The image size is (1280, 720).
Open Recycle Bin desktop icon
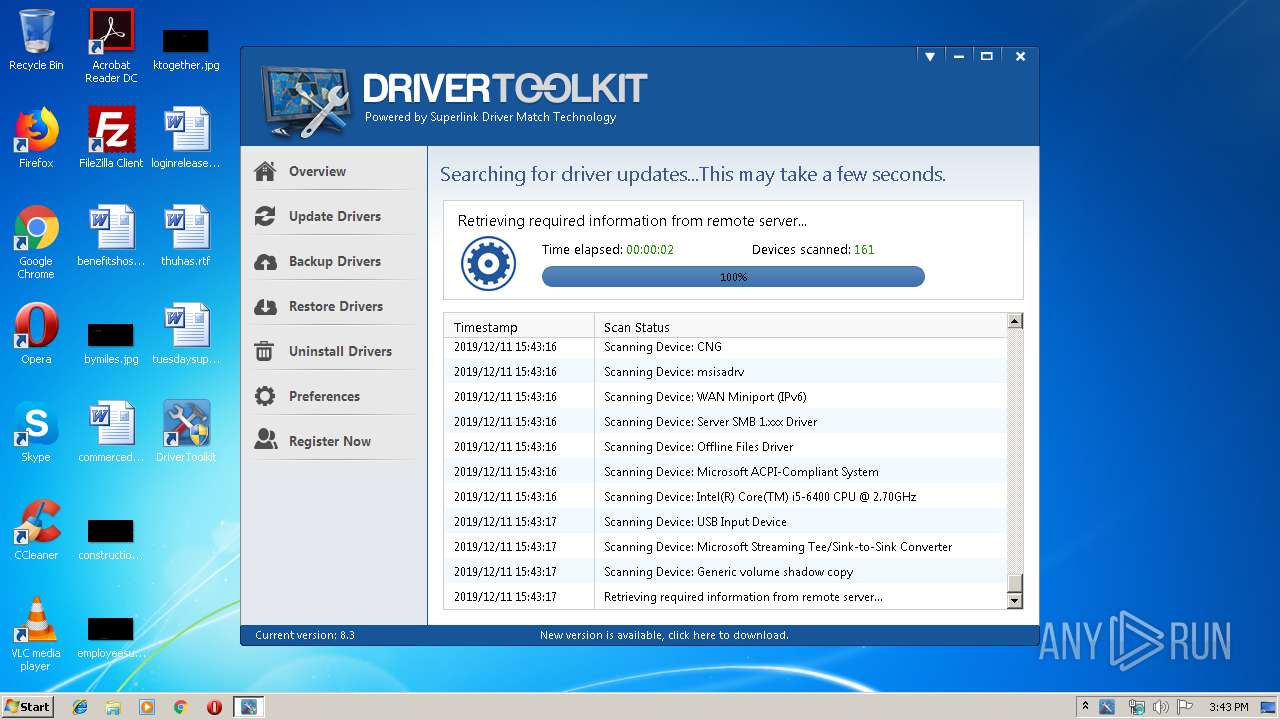[36, 40]
